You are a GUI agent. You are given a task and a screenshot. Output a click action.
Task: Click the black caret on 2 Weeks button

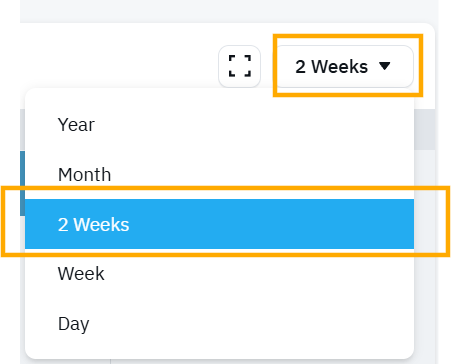pyautogui.click(x=385, y=66)
